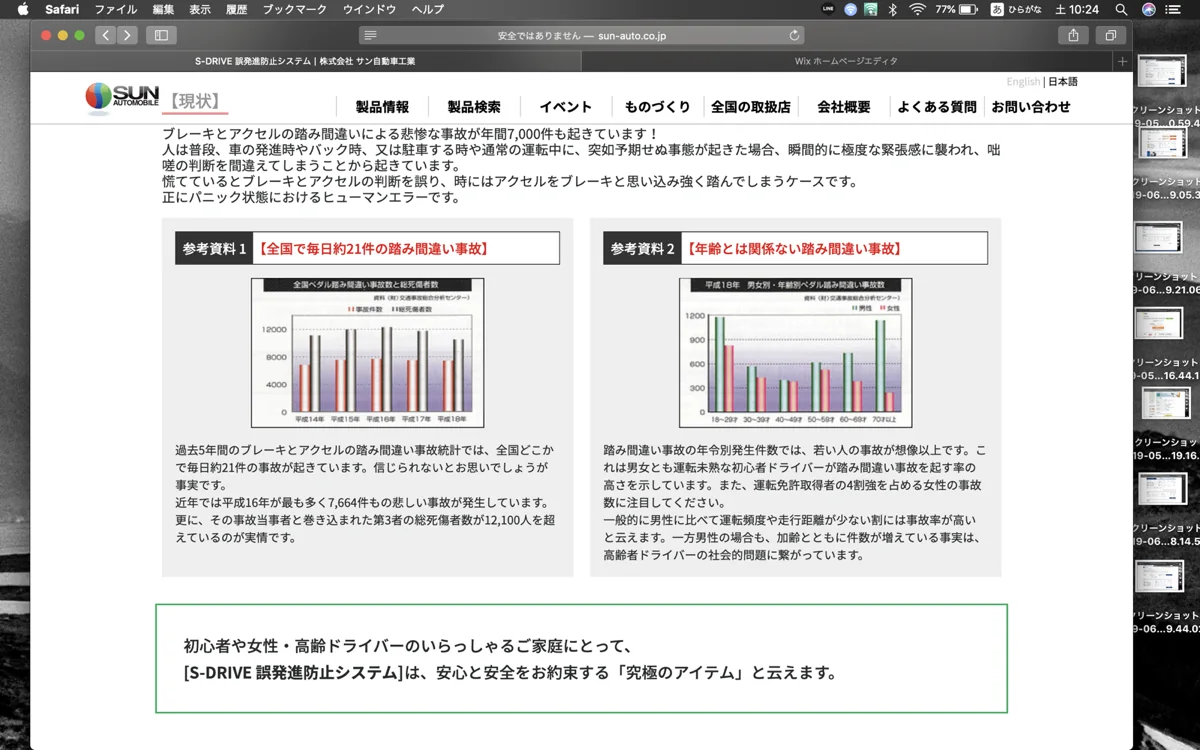
Task: Open the blue circular Wi-Fi utility icon
Action: (x=850, y=9)
